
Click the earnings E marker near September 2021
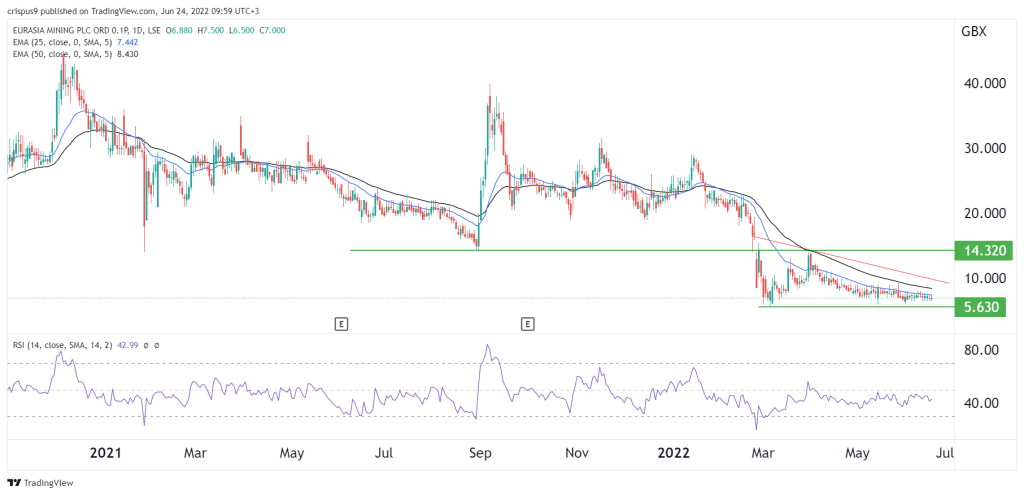point(527,323)
